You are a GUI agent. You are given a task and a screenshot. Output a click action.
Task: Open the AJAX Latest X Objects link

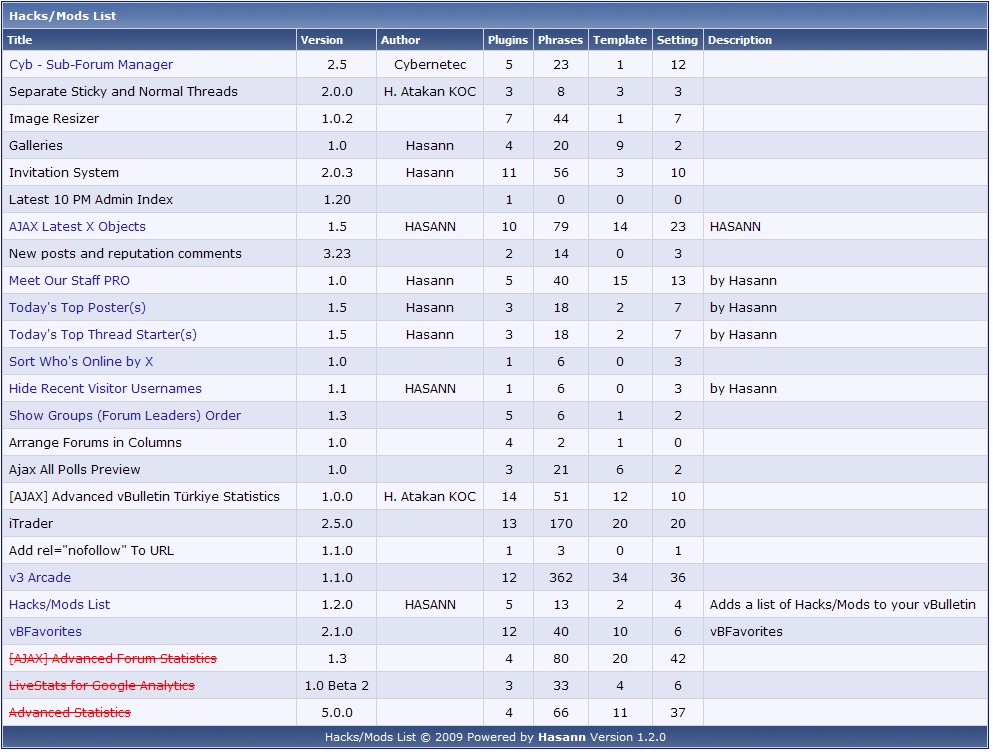[77, 227]
